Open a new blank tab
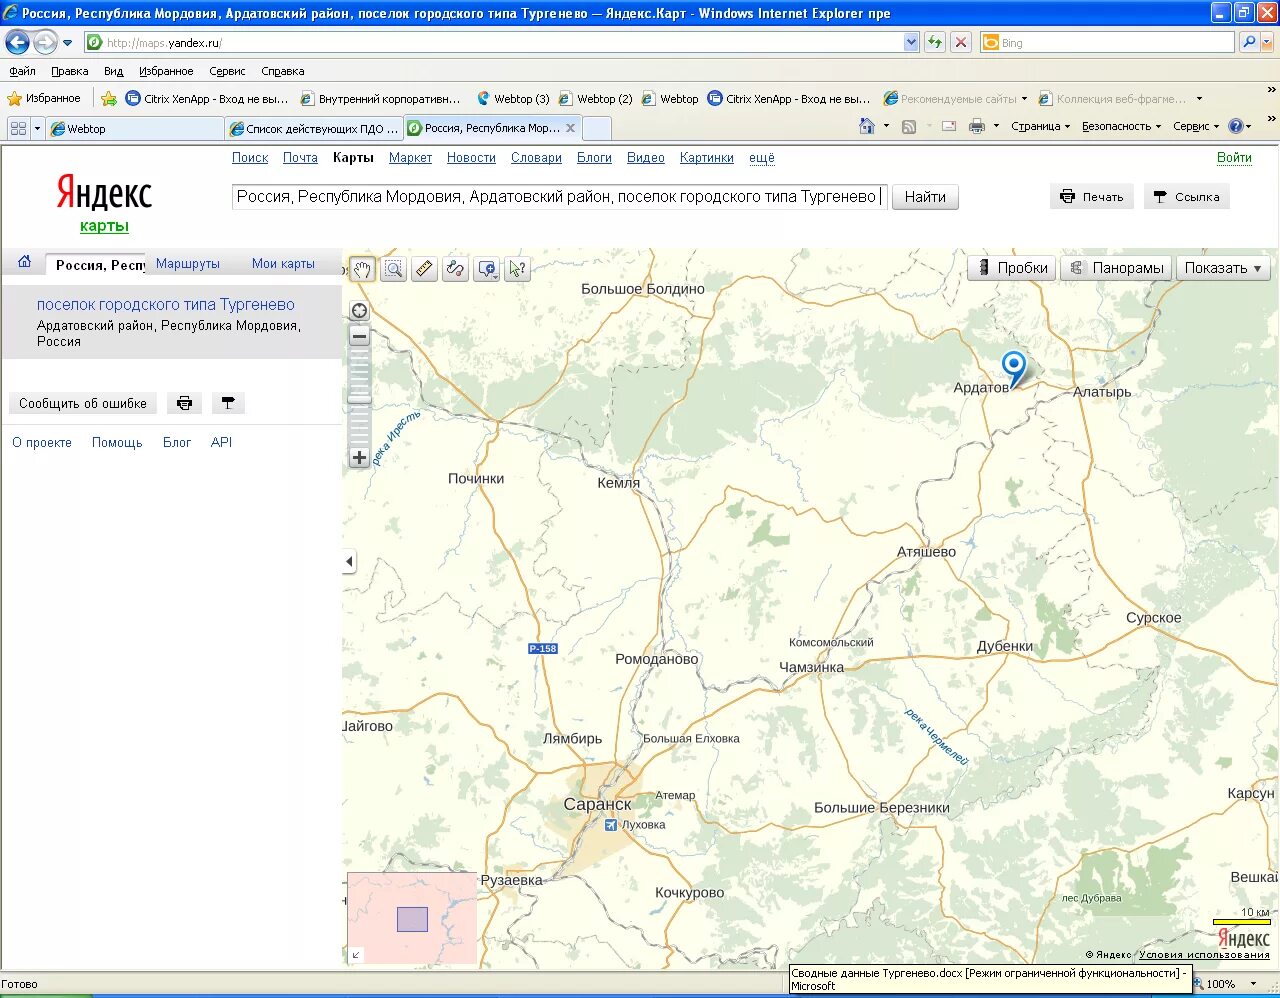The image size is (1280, 998). 597,128
